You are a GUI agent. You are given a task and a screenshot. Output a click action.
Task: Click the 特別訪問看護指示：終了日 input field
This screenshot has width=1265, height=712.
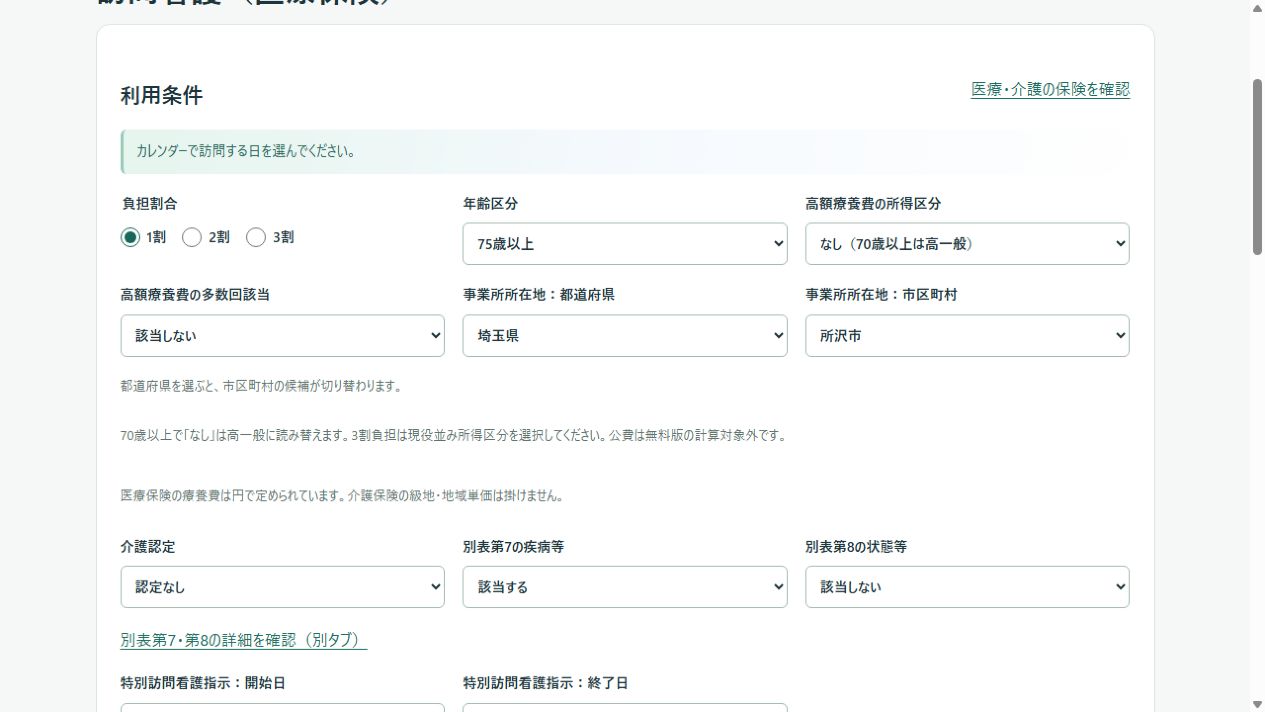[x=625, y=707]
